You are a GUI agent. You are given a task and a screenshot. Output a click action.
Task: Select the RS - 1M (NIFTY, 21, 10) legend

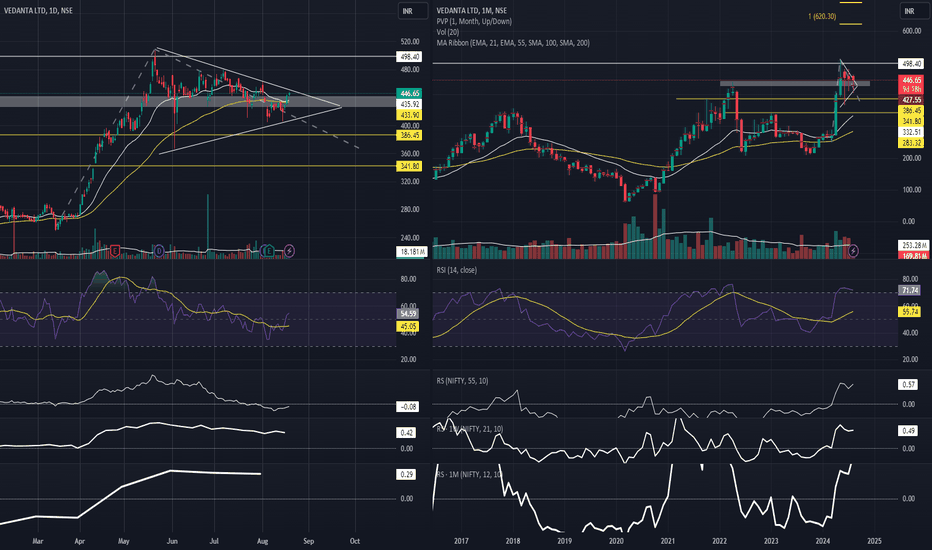[x=470, y=429]
